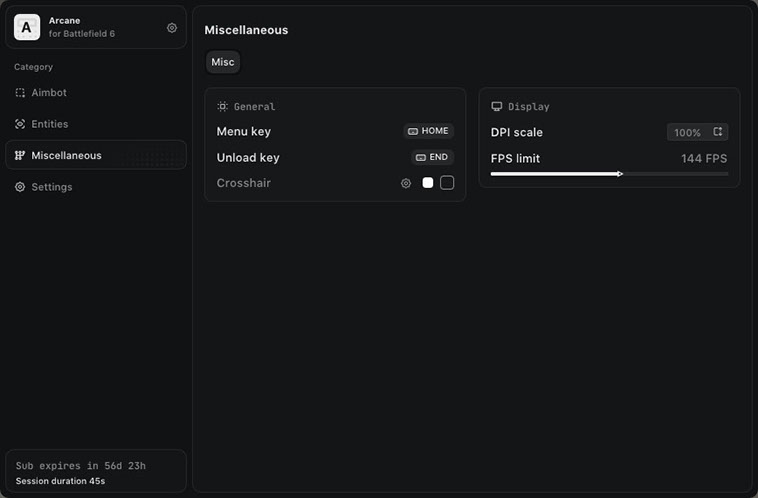The width and height of the screenshot is (758, 498).
Task: Click the Aimbot category icon
Action: tap(20, 93)
